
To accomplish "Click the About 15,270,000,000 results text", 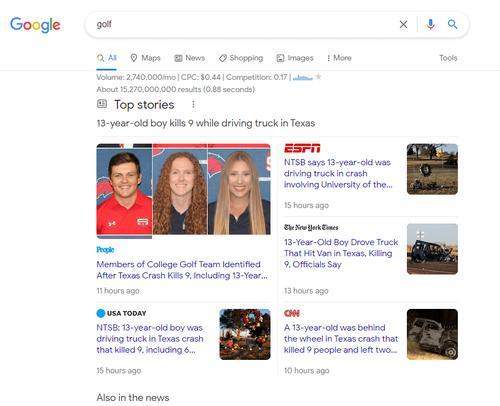I will 176,89.
